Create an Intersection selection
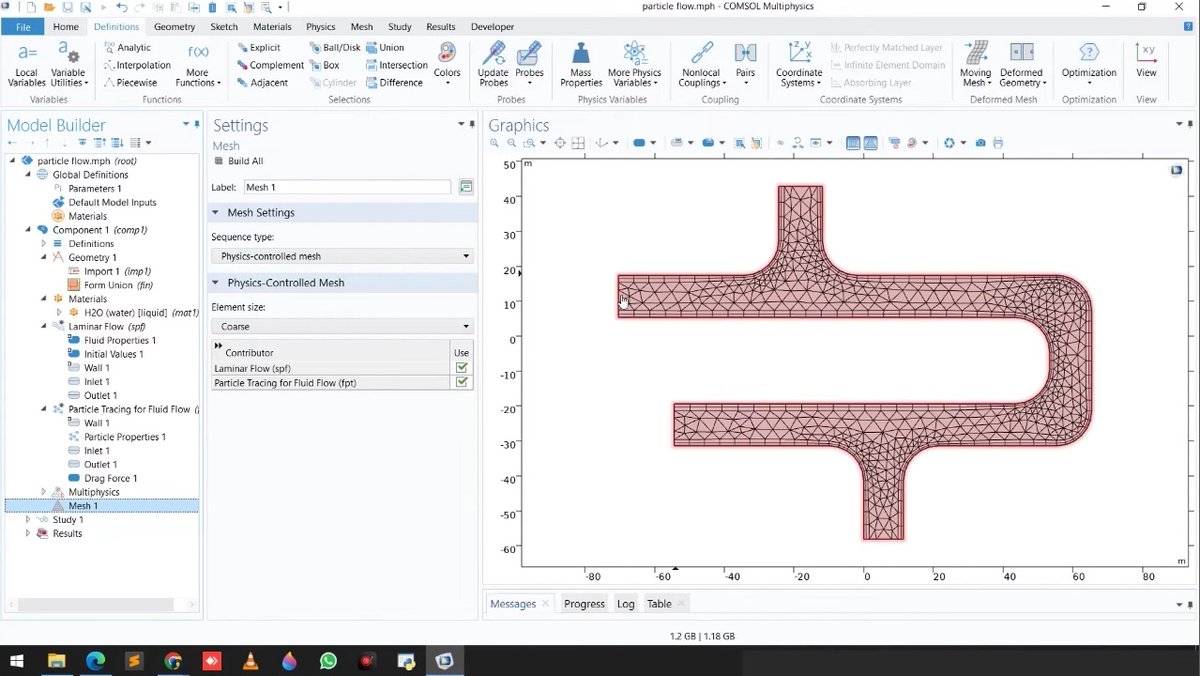1200x676 pixels. [x=397, y=65]
